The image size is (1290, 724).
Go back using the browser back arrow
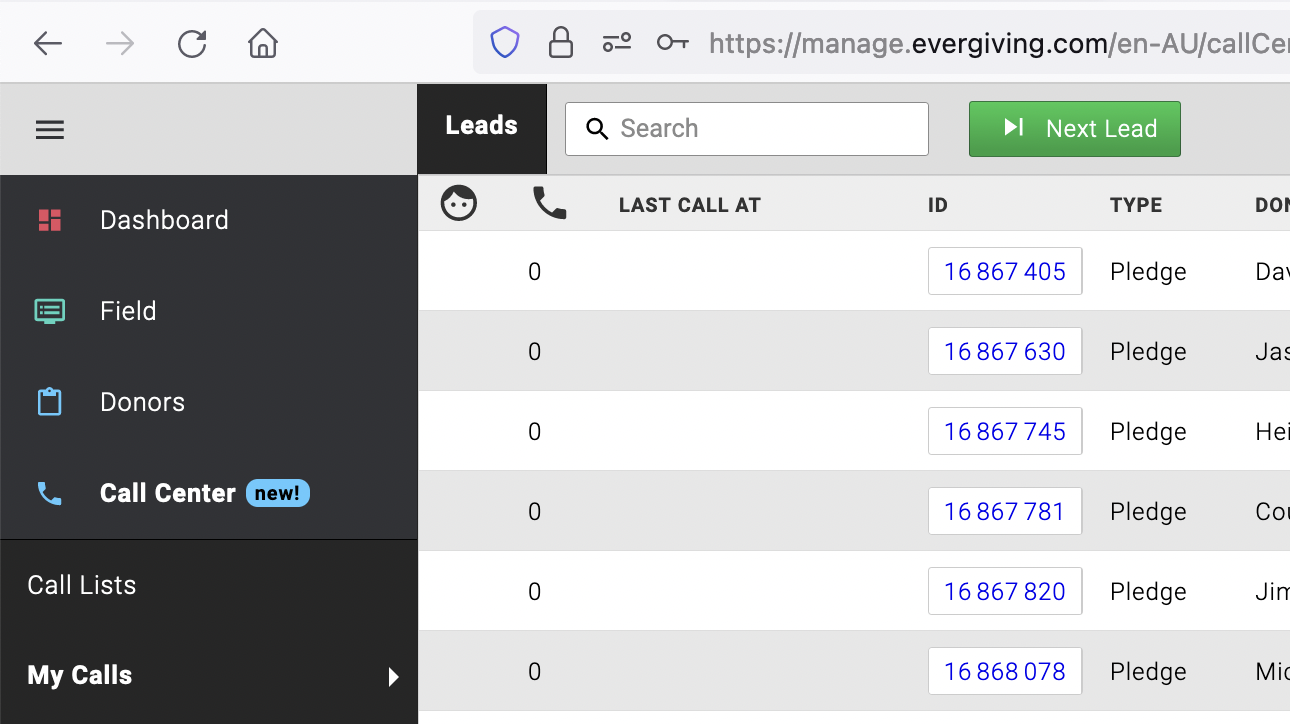pos(48,43)
